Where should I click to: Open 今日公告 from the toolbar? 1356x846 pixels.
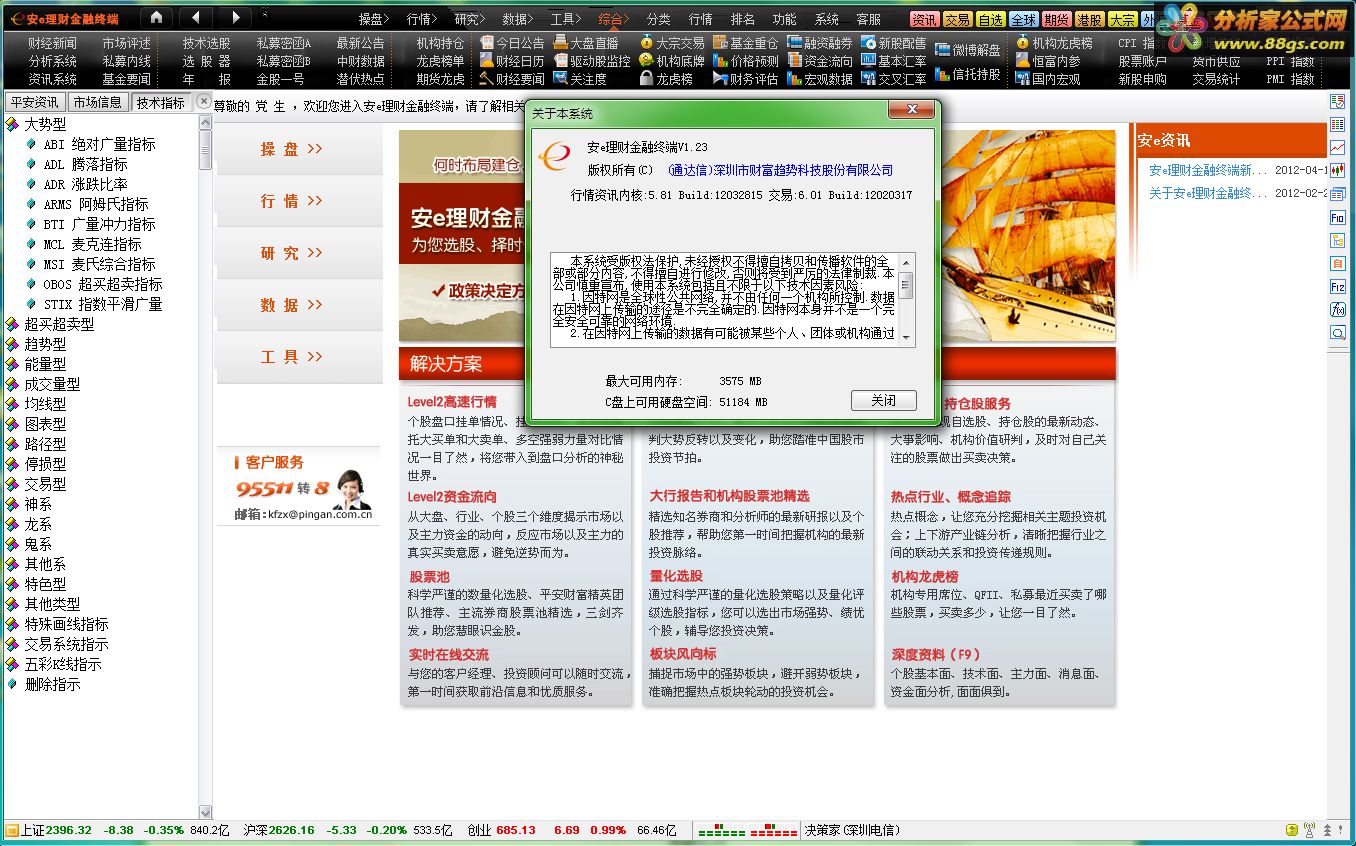tap(512, 43)
